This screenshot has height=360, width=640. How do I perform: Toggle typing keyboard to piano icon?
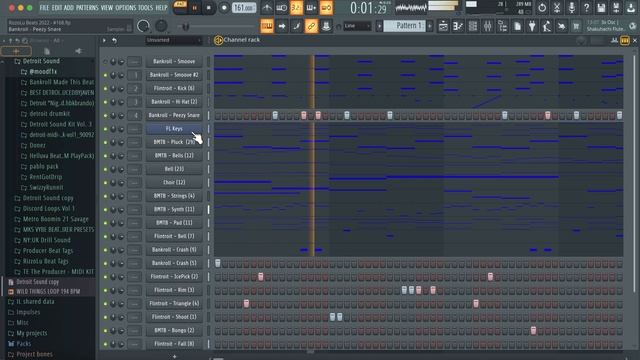tap(267, 26)
